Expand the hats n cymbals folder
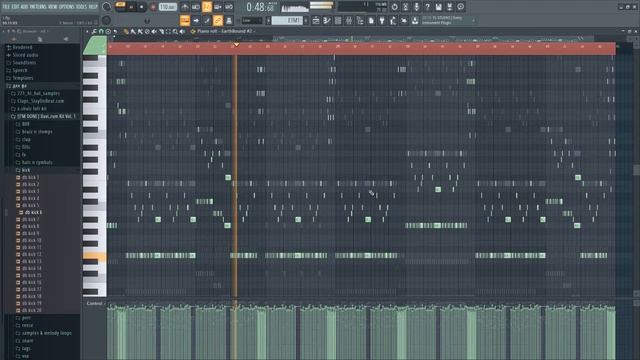The width and height of the screenshot is (640, 360). tap(37, 162)
